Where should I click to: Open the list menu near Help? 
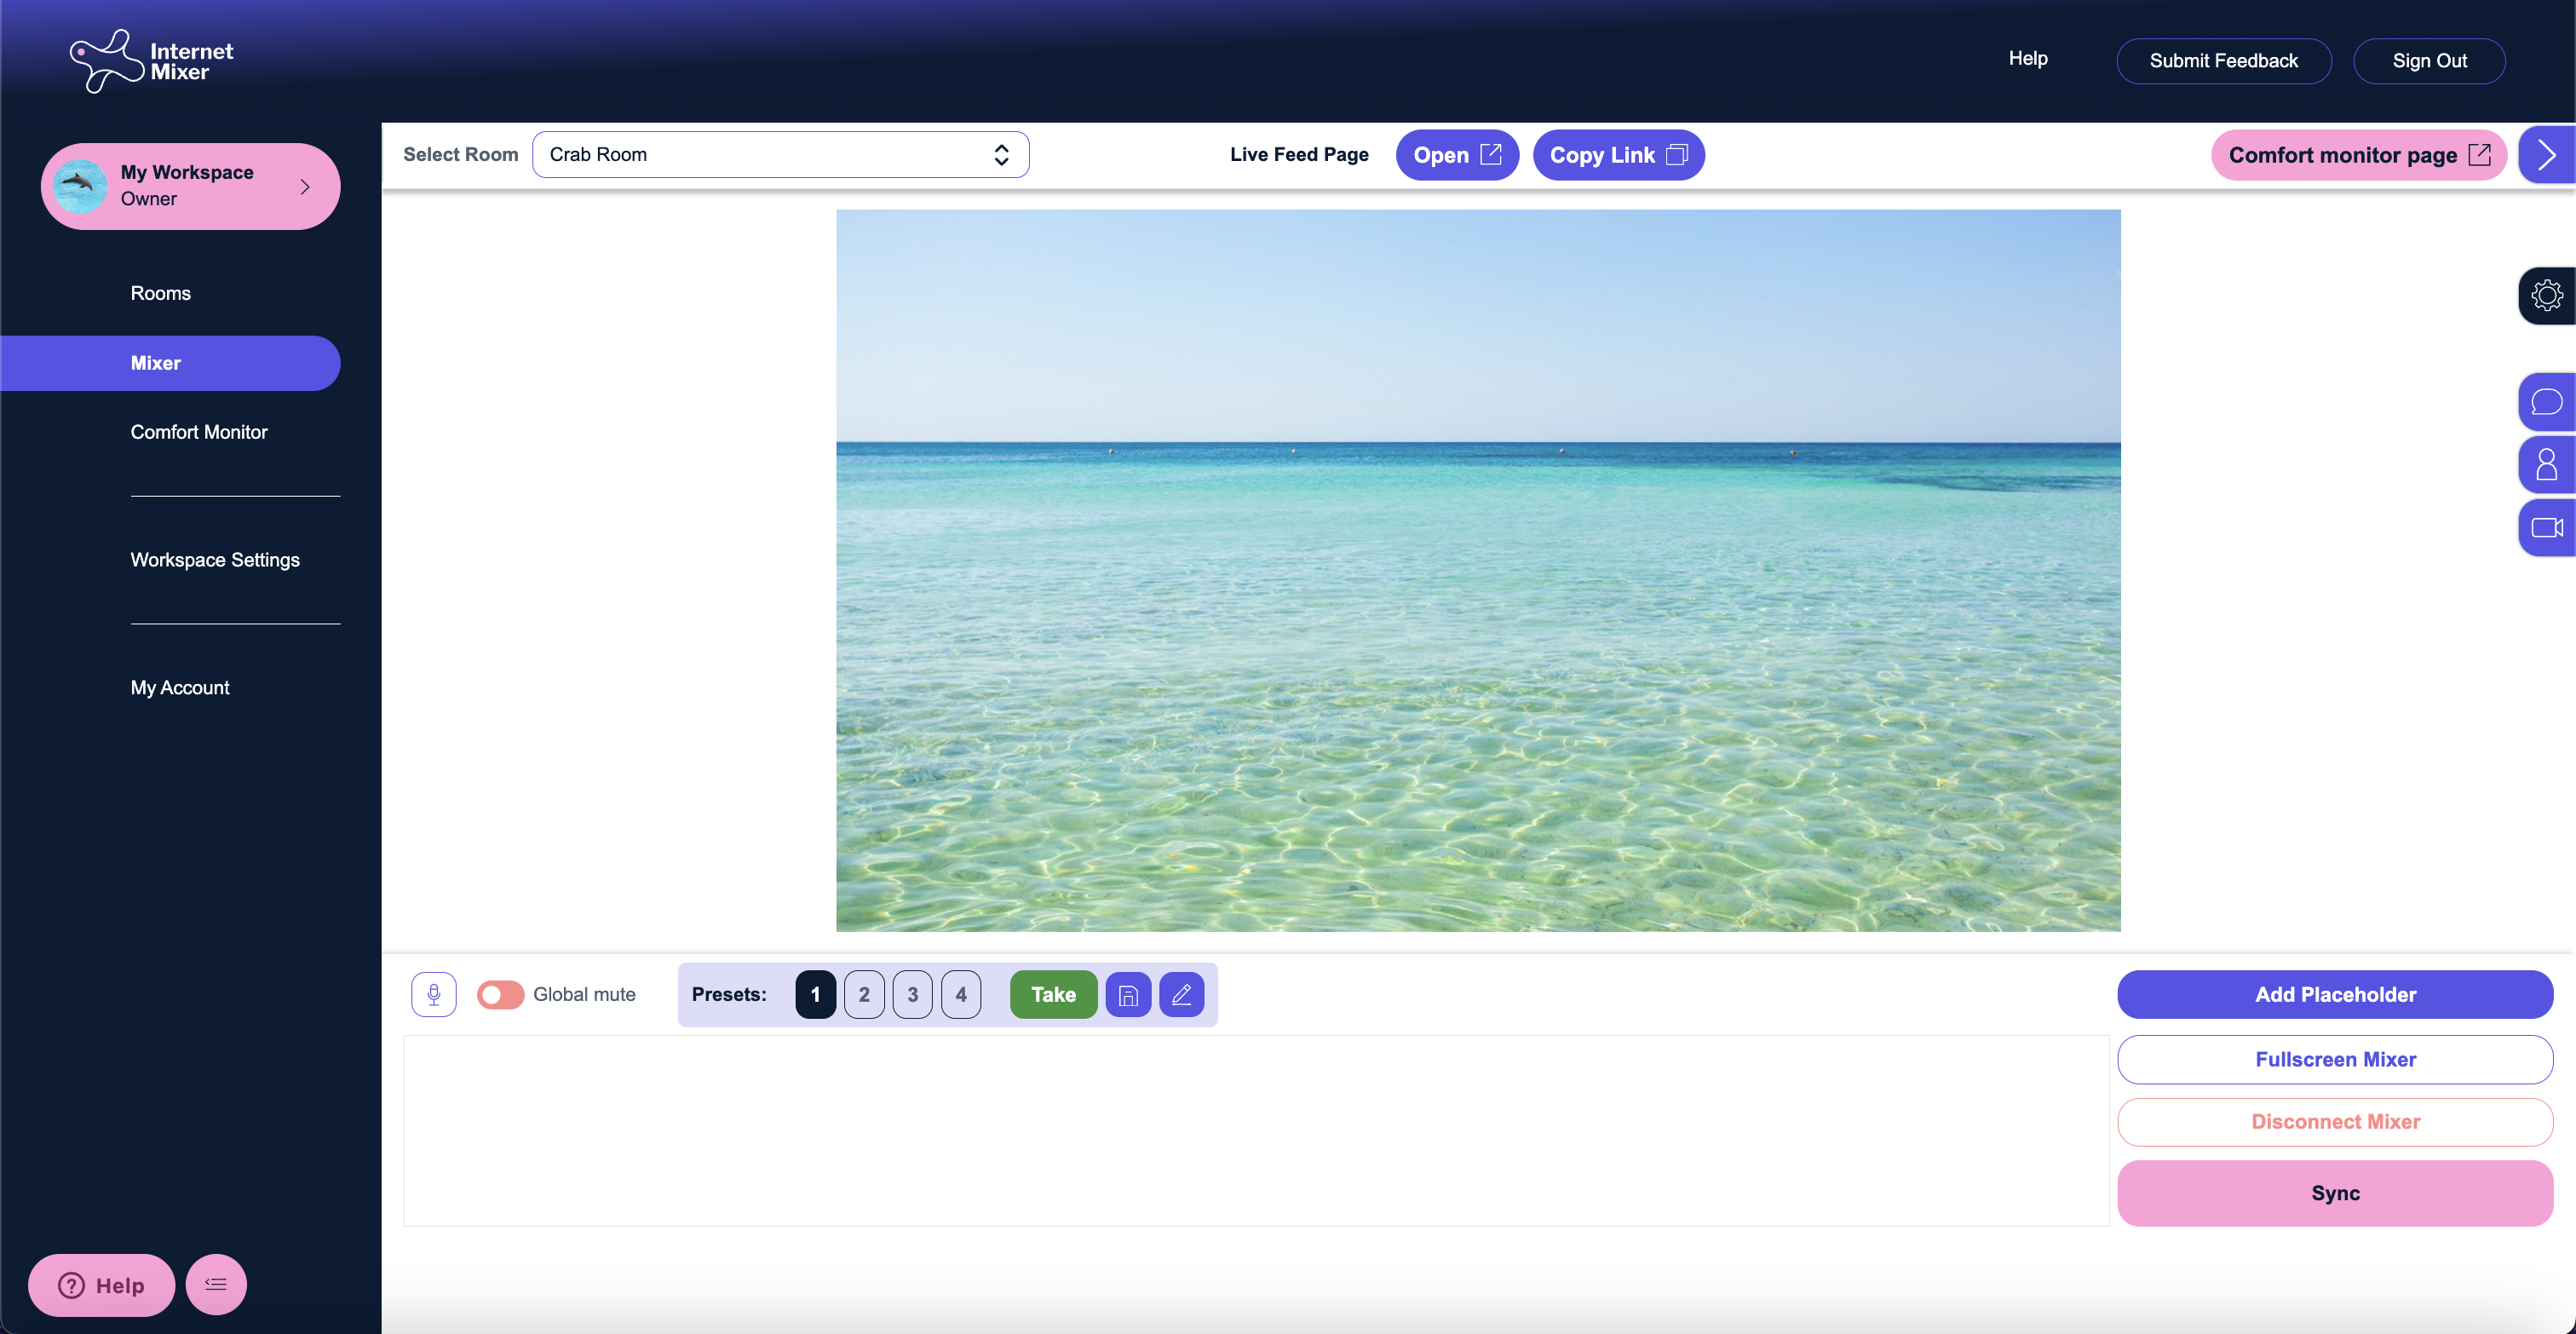click(216, 1284)
